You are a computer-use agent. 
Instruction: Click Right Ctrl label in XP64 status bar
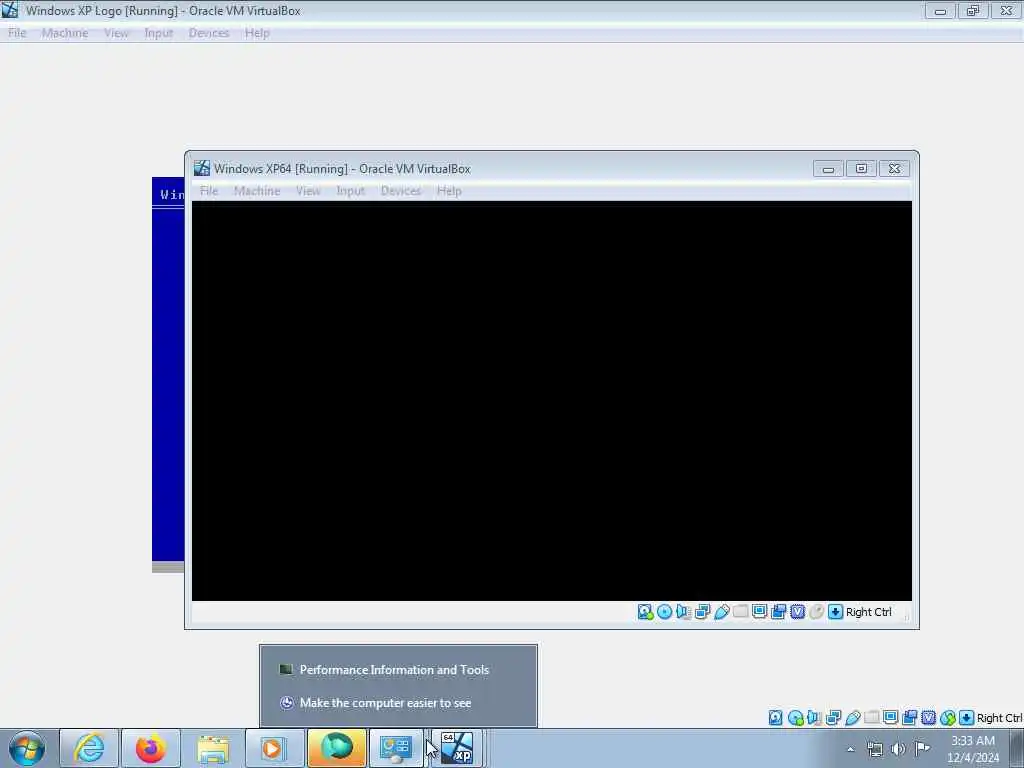click(869, 612)
